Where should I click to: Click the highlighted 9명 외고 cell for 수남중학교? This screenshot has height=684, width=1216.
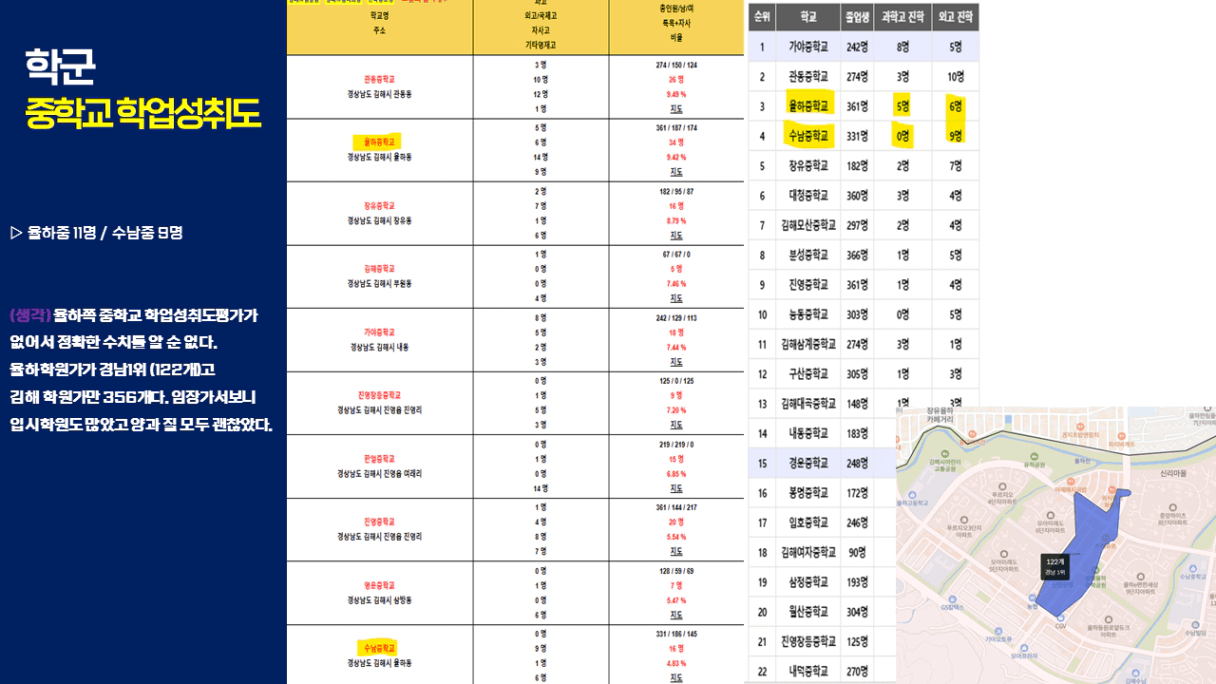point(955,136)
